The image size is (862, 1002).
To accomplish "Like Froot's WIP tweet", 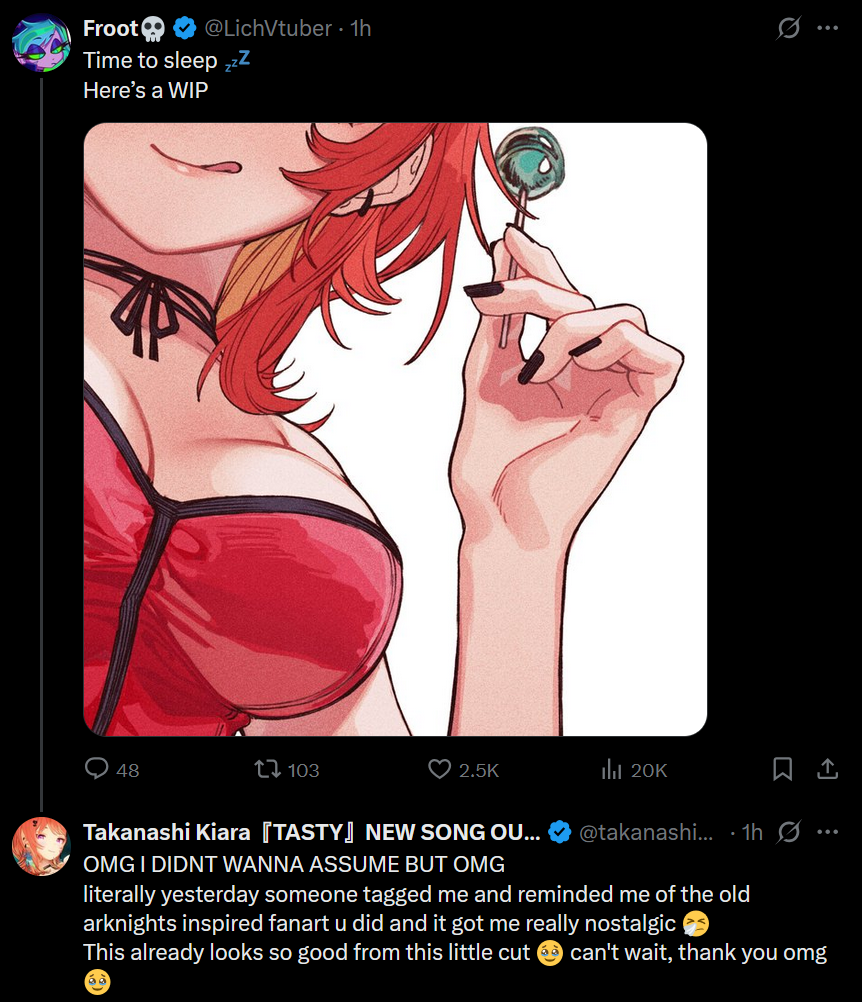I will click(x=463, y=769).
